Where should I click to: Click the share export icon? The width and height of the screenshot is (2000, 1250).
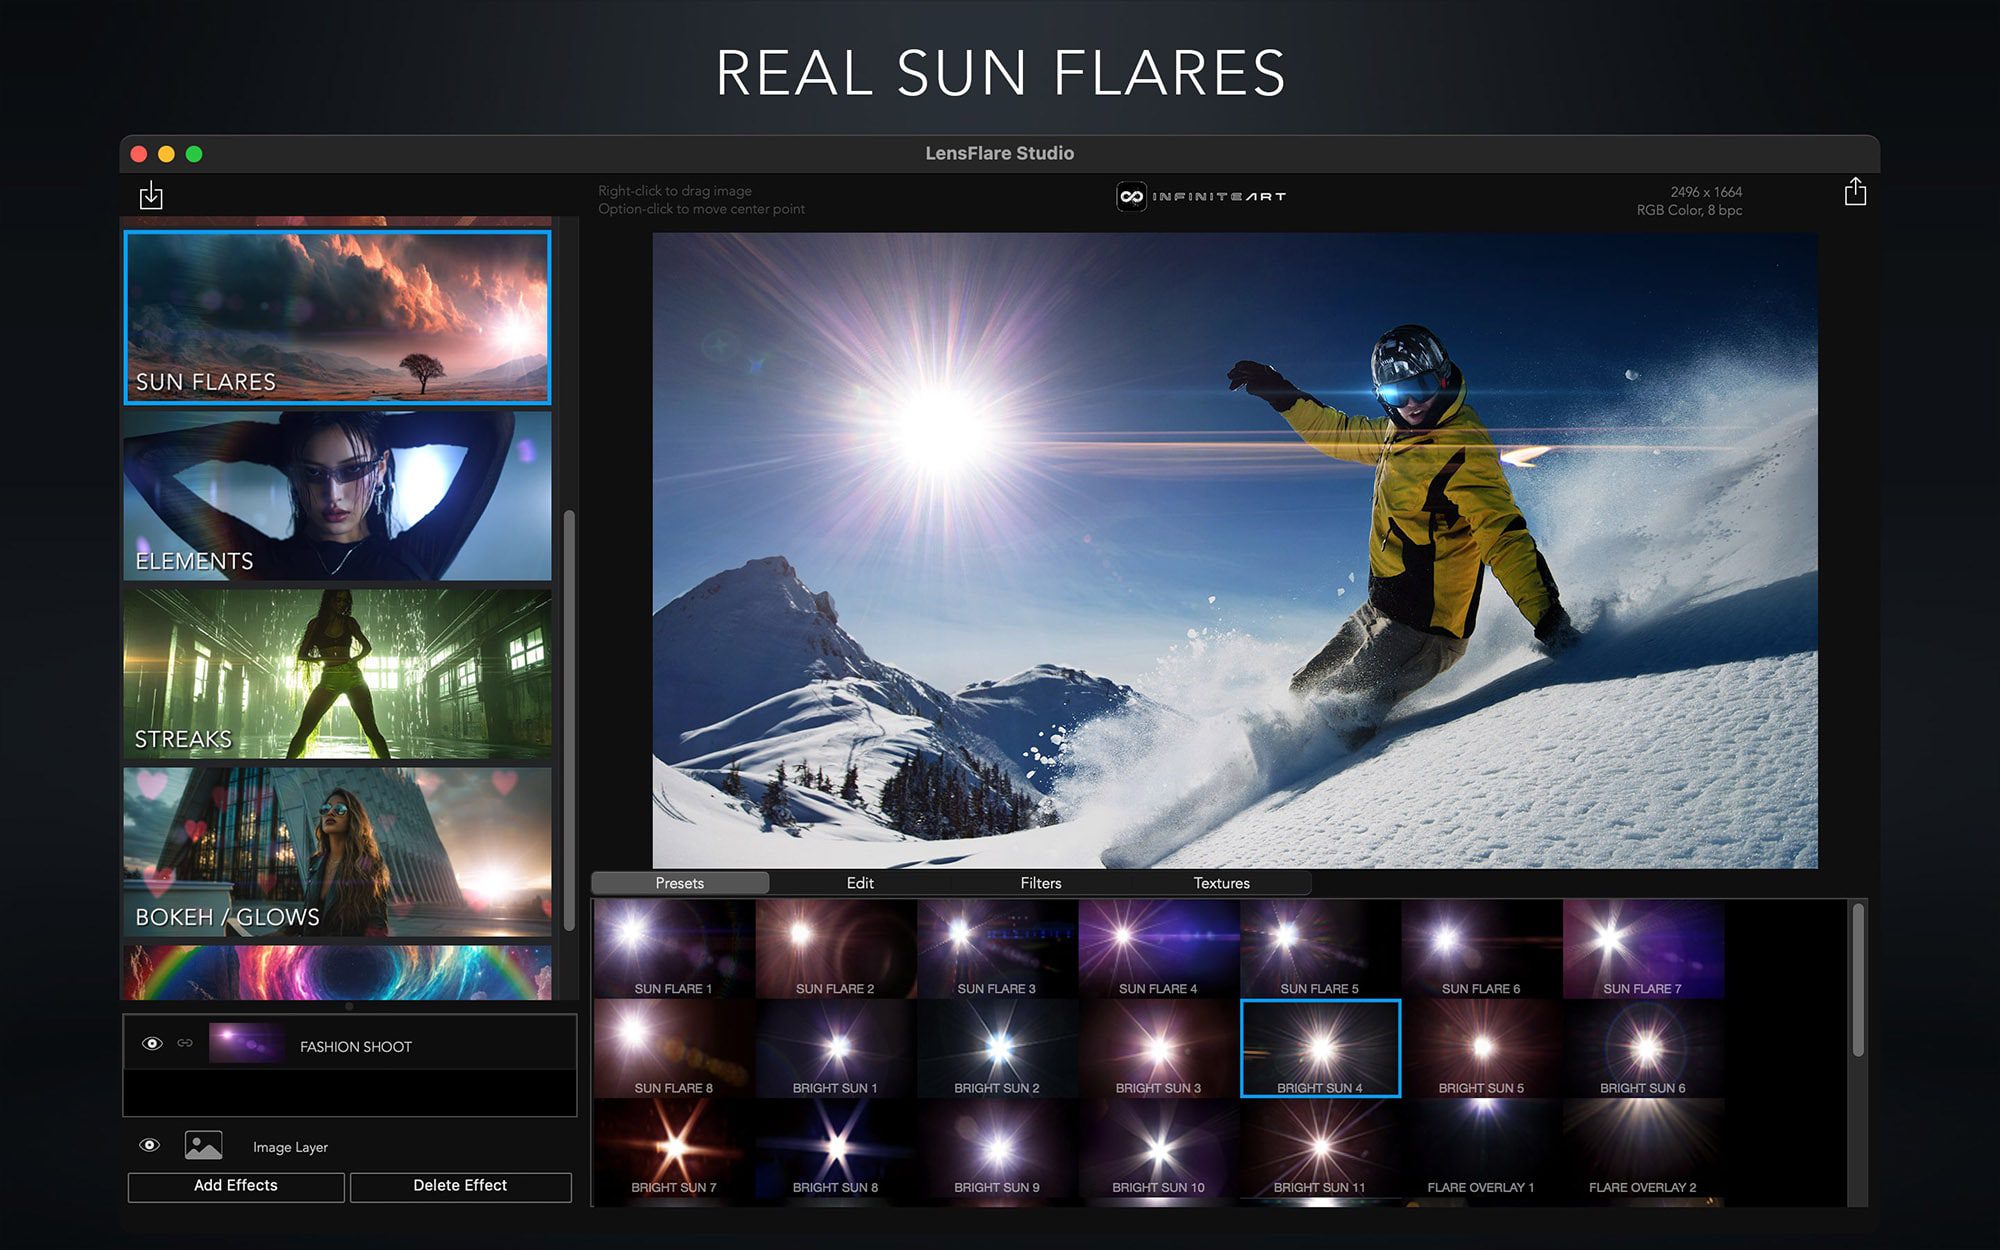(x=1855, y=192)
